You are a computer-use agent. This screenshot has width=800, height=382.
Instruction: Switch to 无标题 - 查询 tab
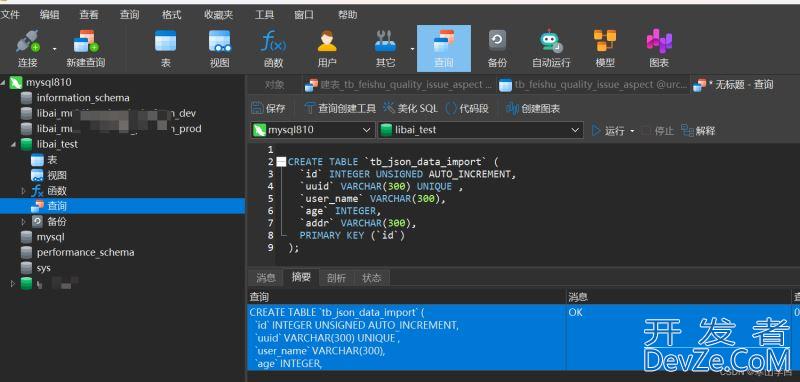735,85
